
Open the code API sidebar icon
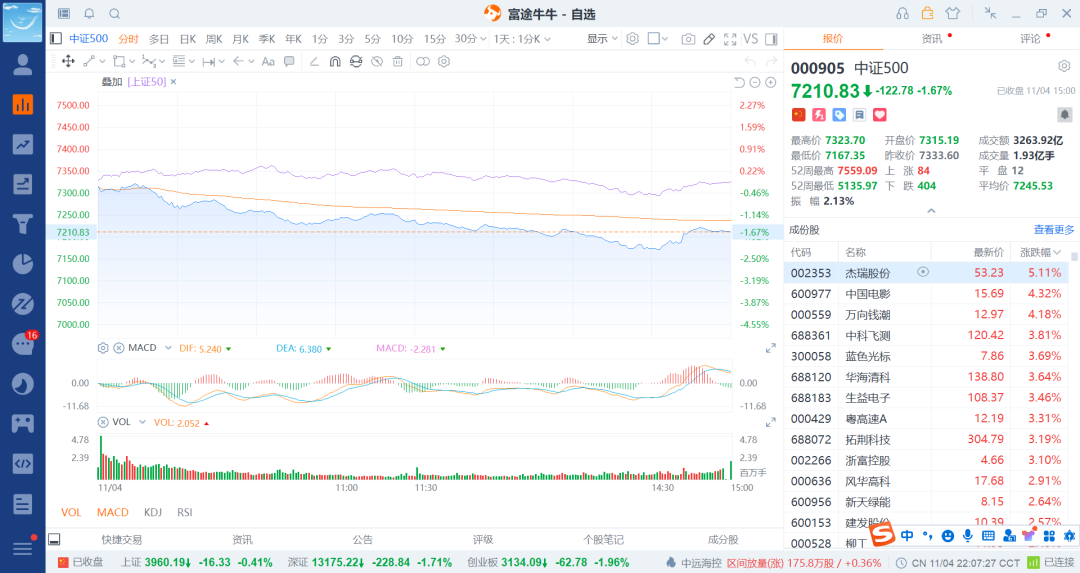(23, 463)
